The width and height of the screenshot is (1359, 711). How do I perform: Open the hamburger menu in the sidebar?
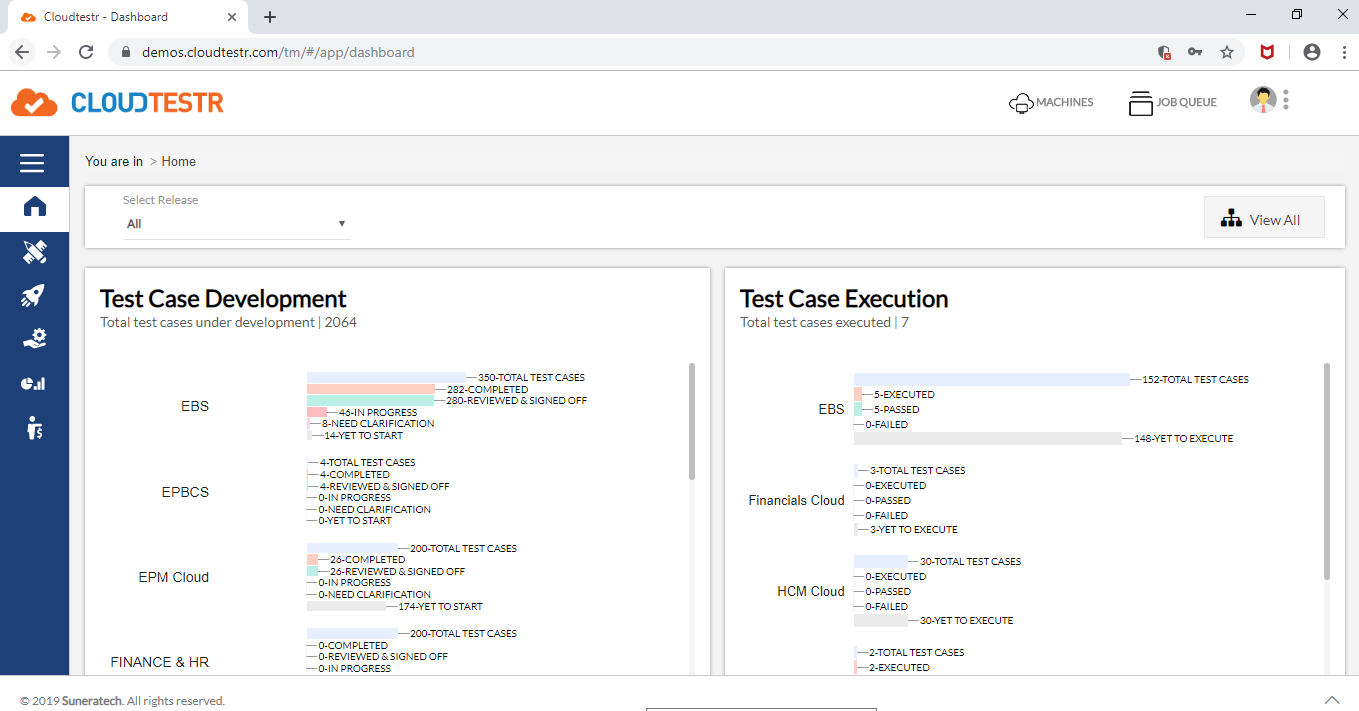[x=33, y=163]
